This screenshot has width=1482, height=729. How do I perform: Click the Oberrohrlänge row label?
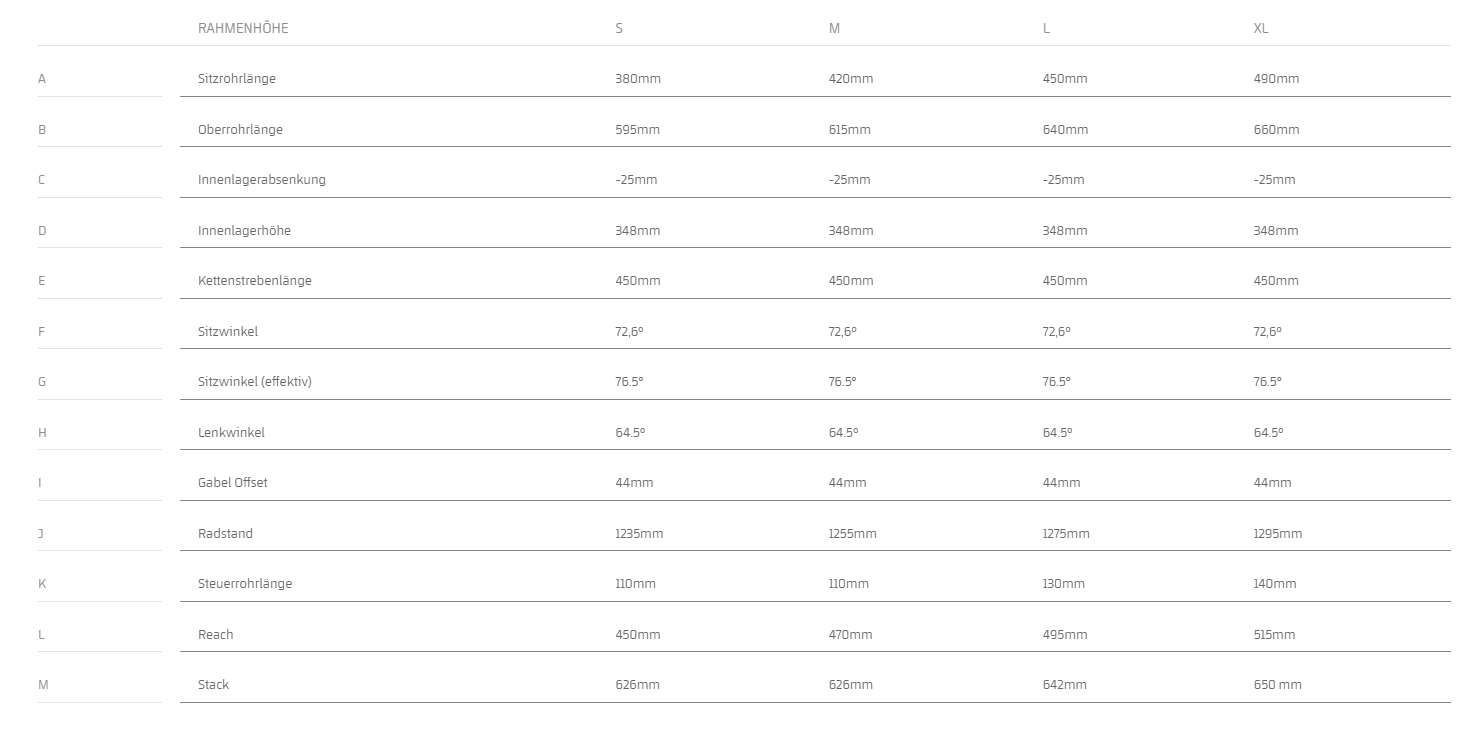240,130
